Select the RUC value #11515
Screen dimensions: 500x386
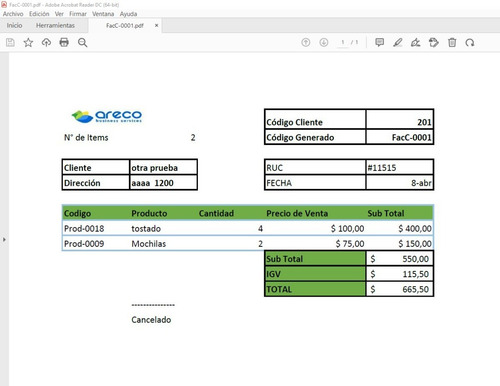point(382,168)
